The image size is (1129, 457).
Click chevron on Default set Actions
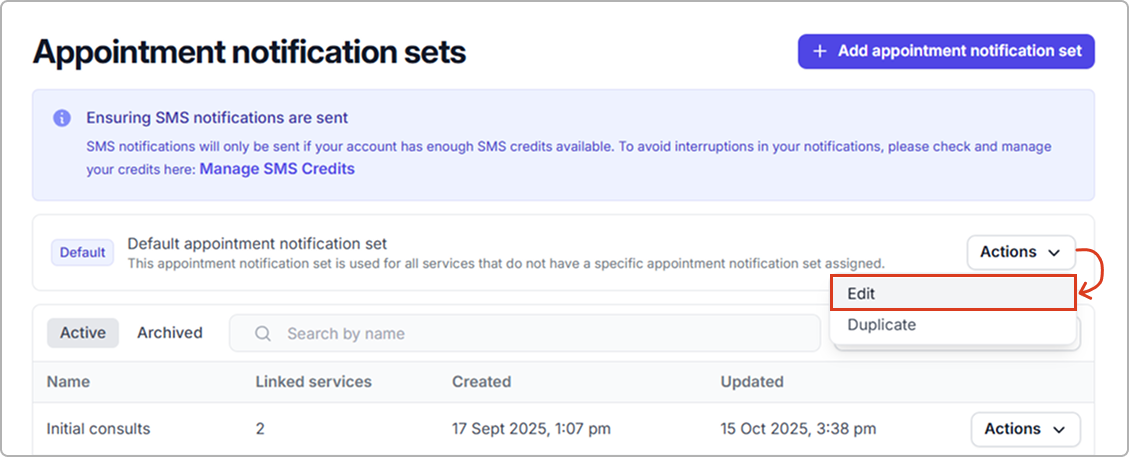[1054, 253]
